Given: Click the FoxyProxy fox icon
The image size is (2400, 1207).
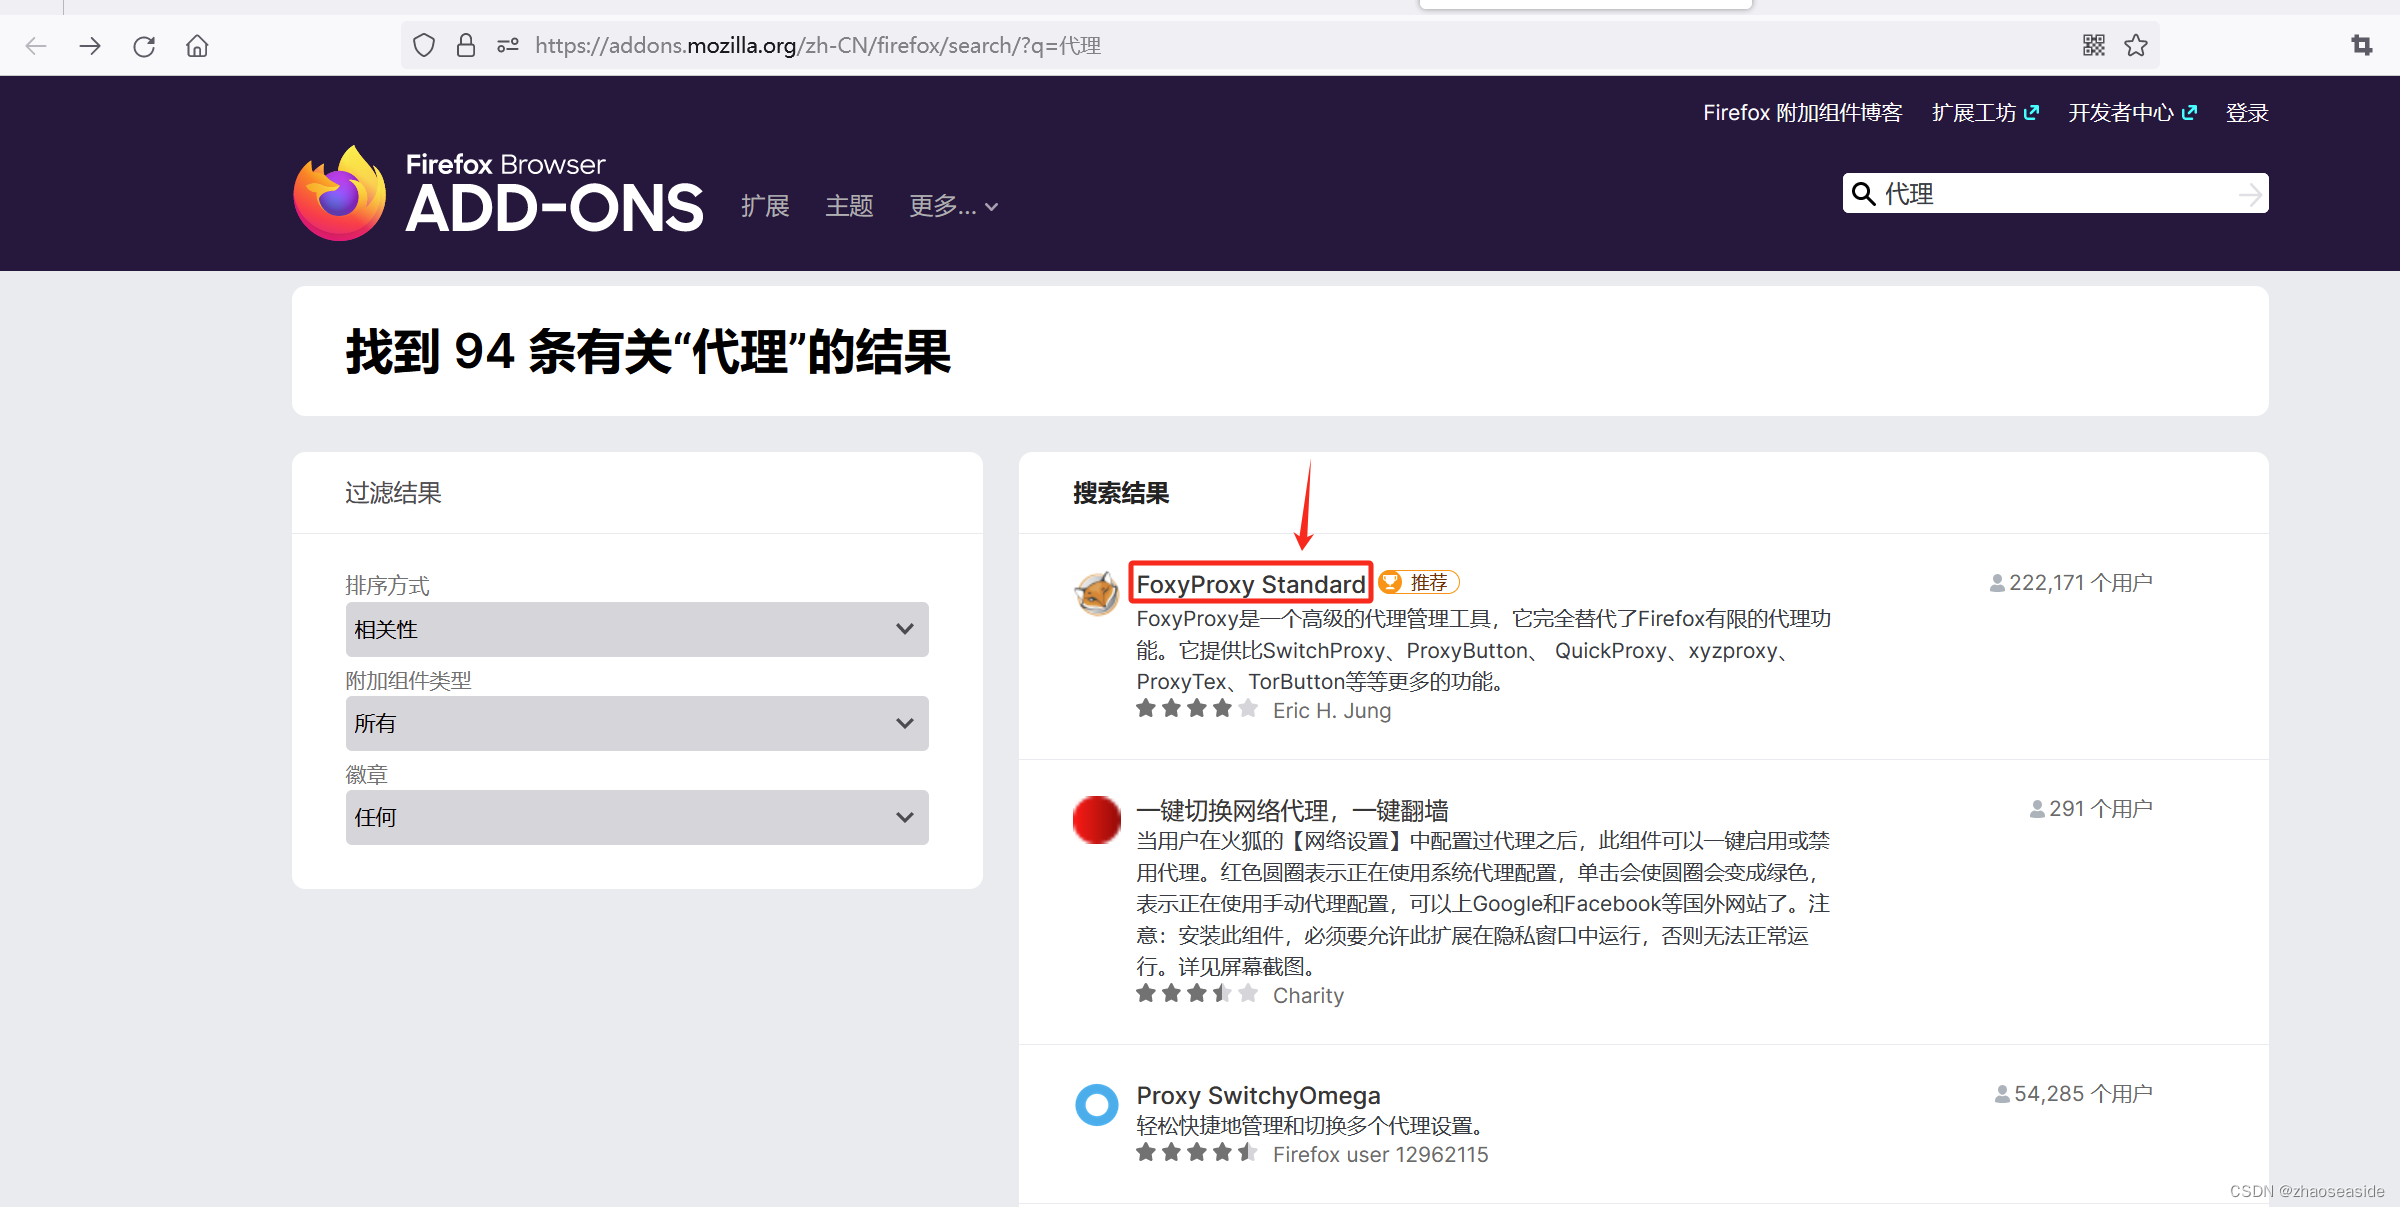Looking at the screenshot, I should click(1096, 594).
